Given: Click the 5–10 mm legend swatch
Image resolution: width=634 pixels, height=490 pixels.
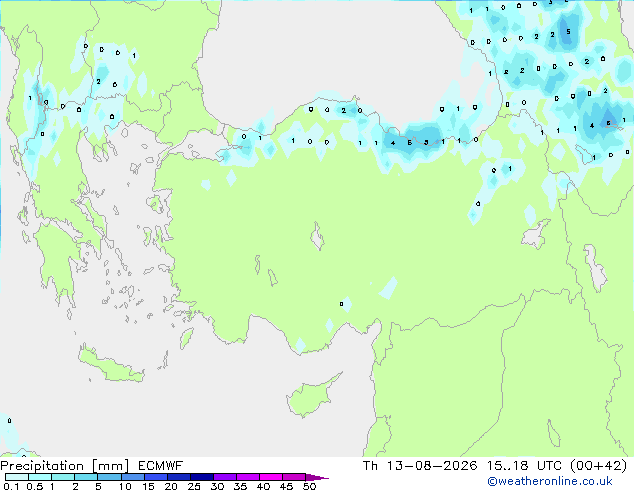Looking at the screenshot, I should click(109, 477).
